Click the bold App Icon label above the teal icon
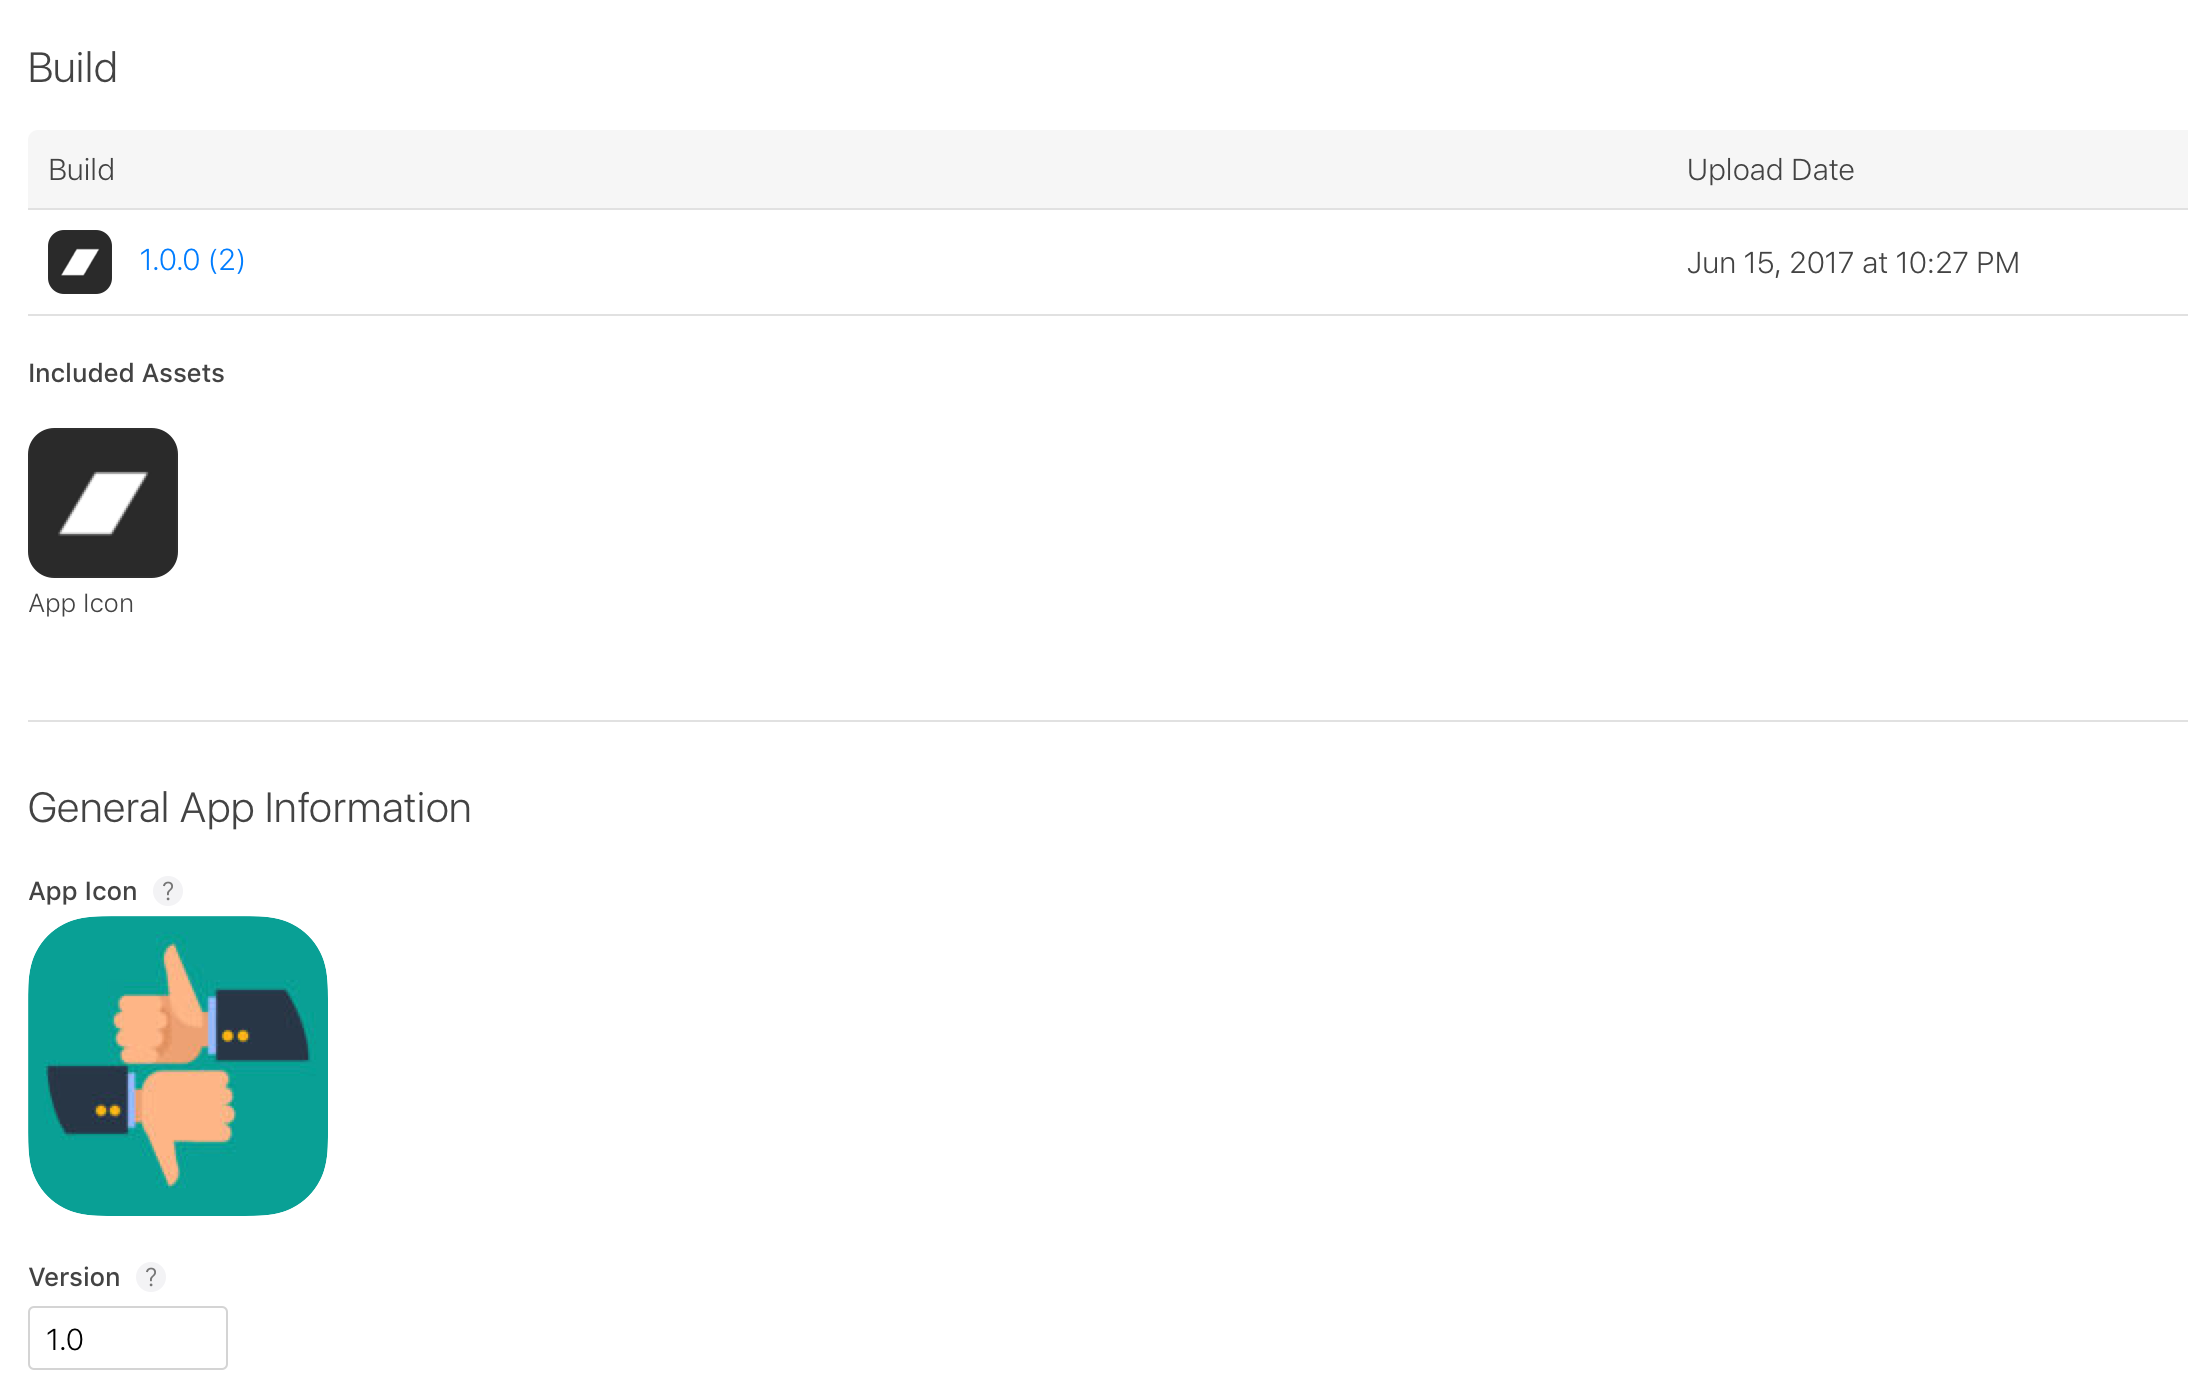The width and height of the screenshot is (2188, 1392). click(x=83, y=891)
